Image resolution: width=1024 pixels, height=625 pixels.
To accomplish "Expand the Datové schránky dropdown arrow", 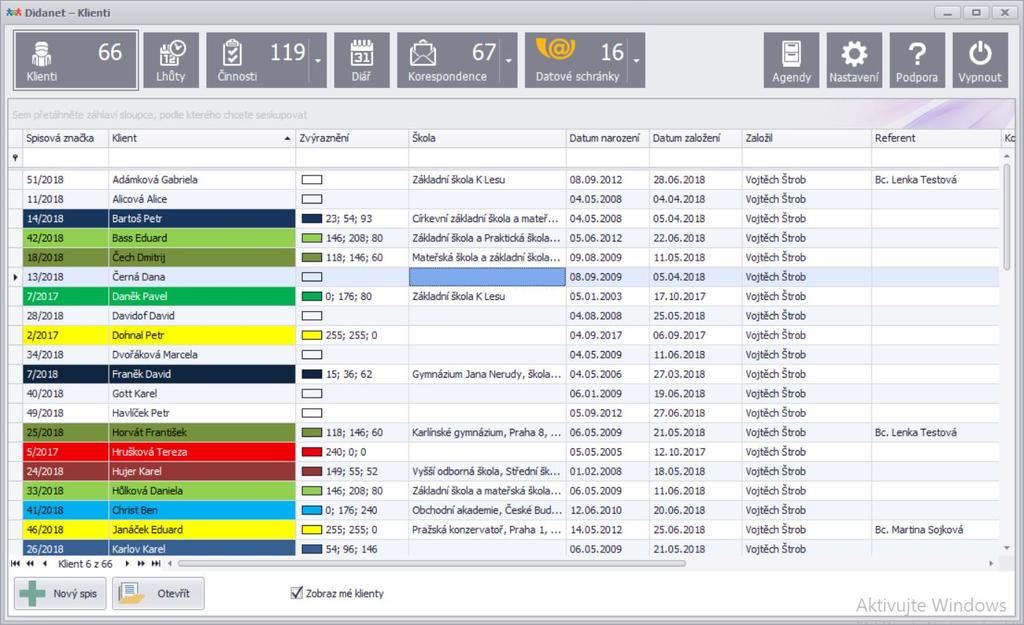I will pyautogui.click(x=637, y=60).
